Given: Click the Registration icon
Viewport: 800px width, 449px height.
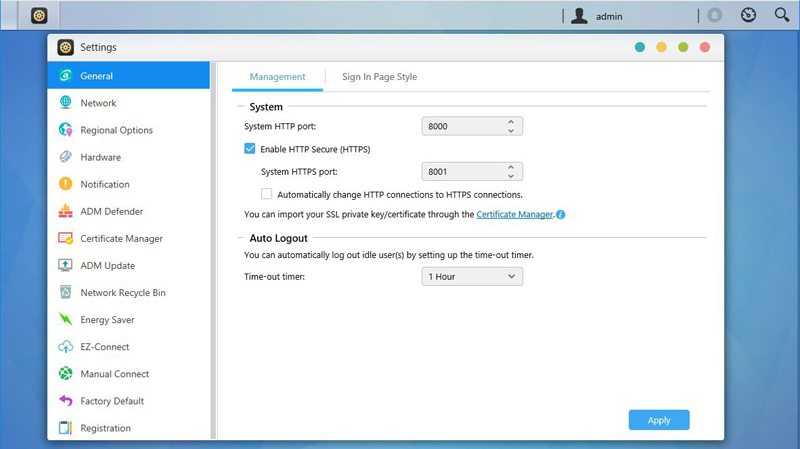Looking at the screenshot, I should pyautogui.click(x=65, y=428).
